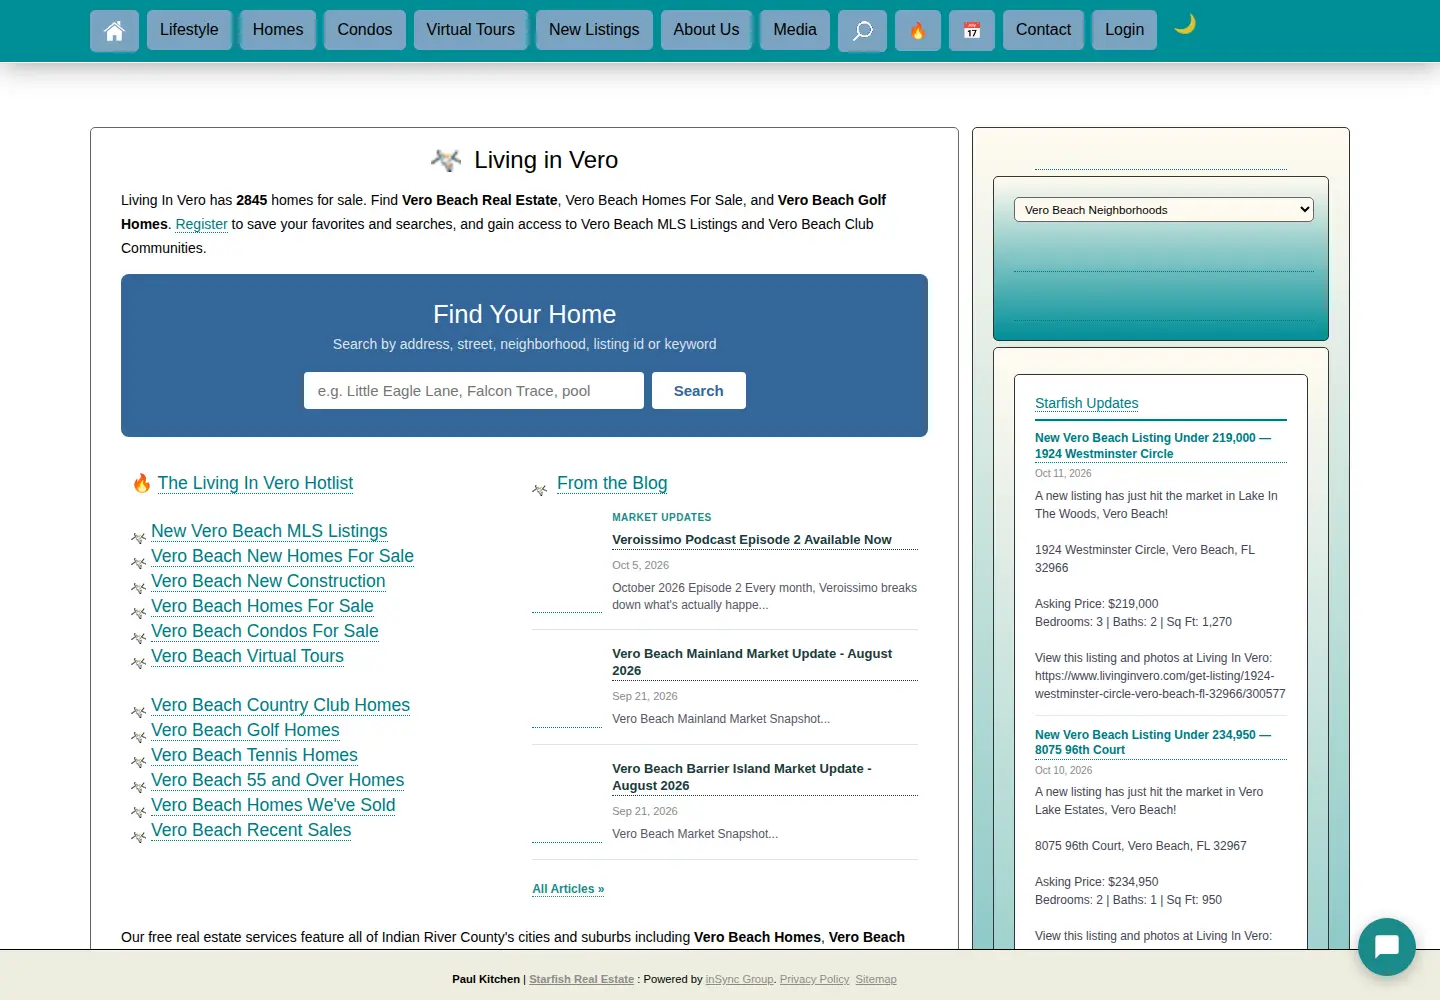Open the chat bubble widget
This screenshot has height=1000, width=1440.
(1386, 946)
